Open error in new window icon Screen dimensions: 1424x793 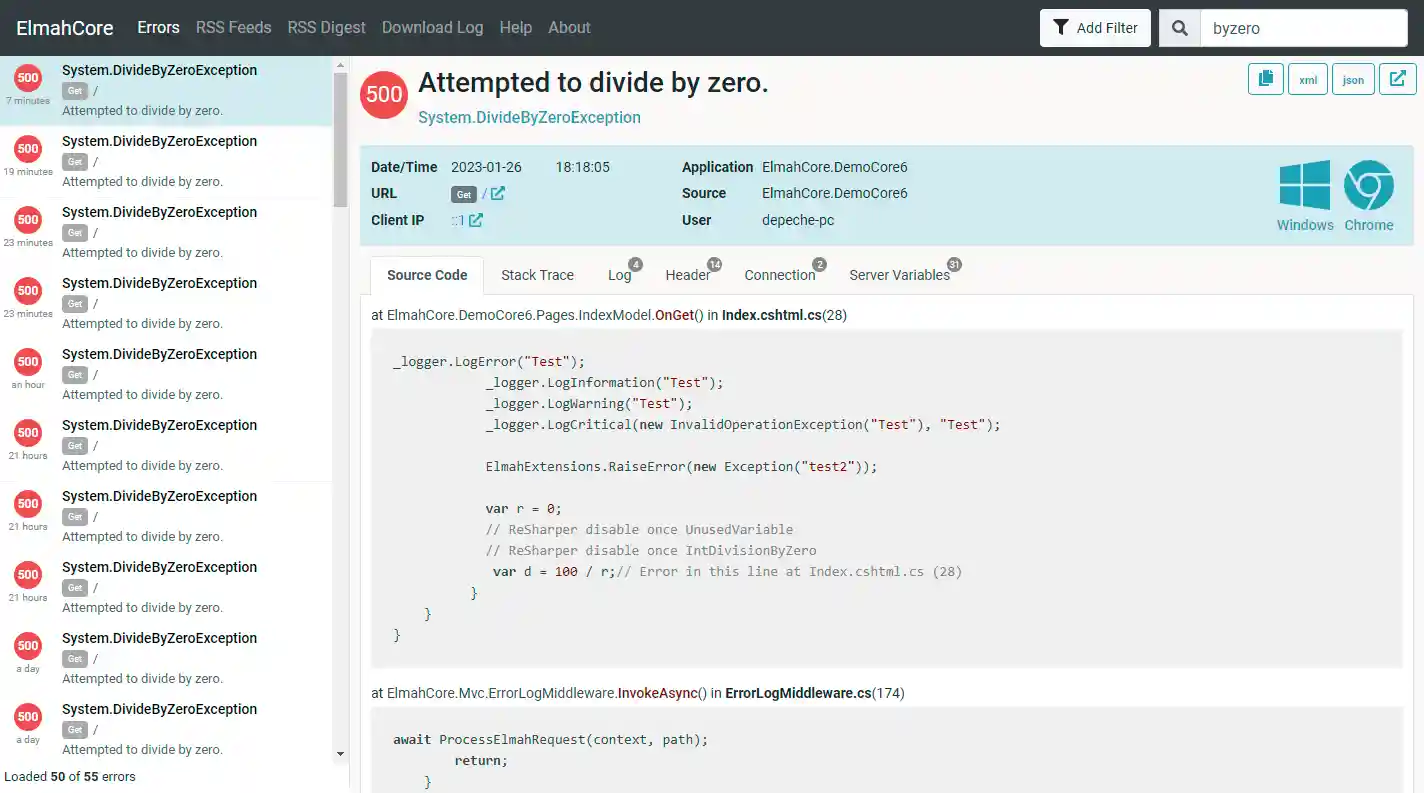(x=1398, y=79)
